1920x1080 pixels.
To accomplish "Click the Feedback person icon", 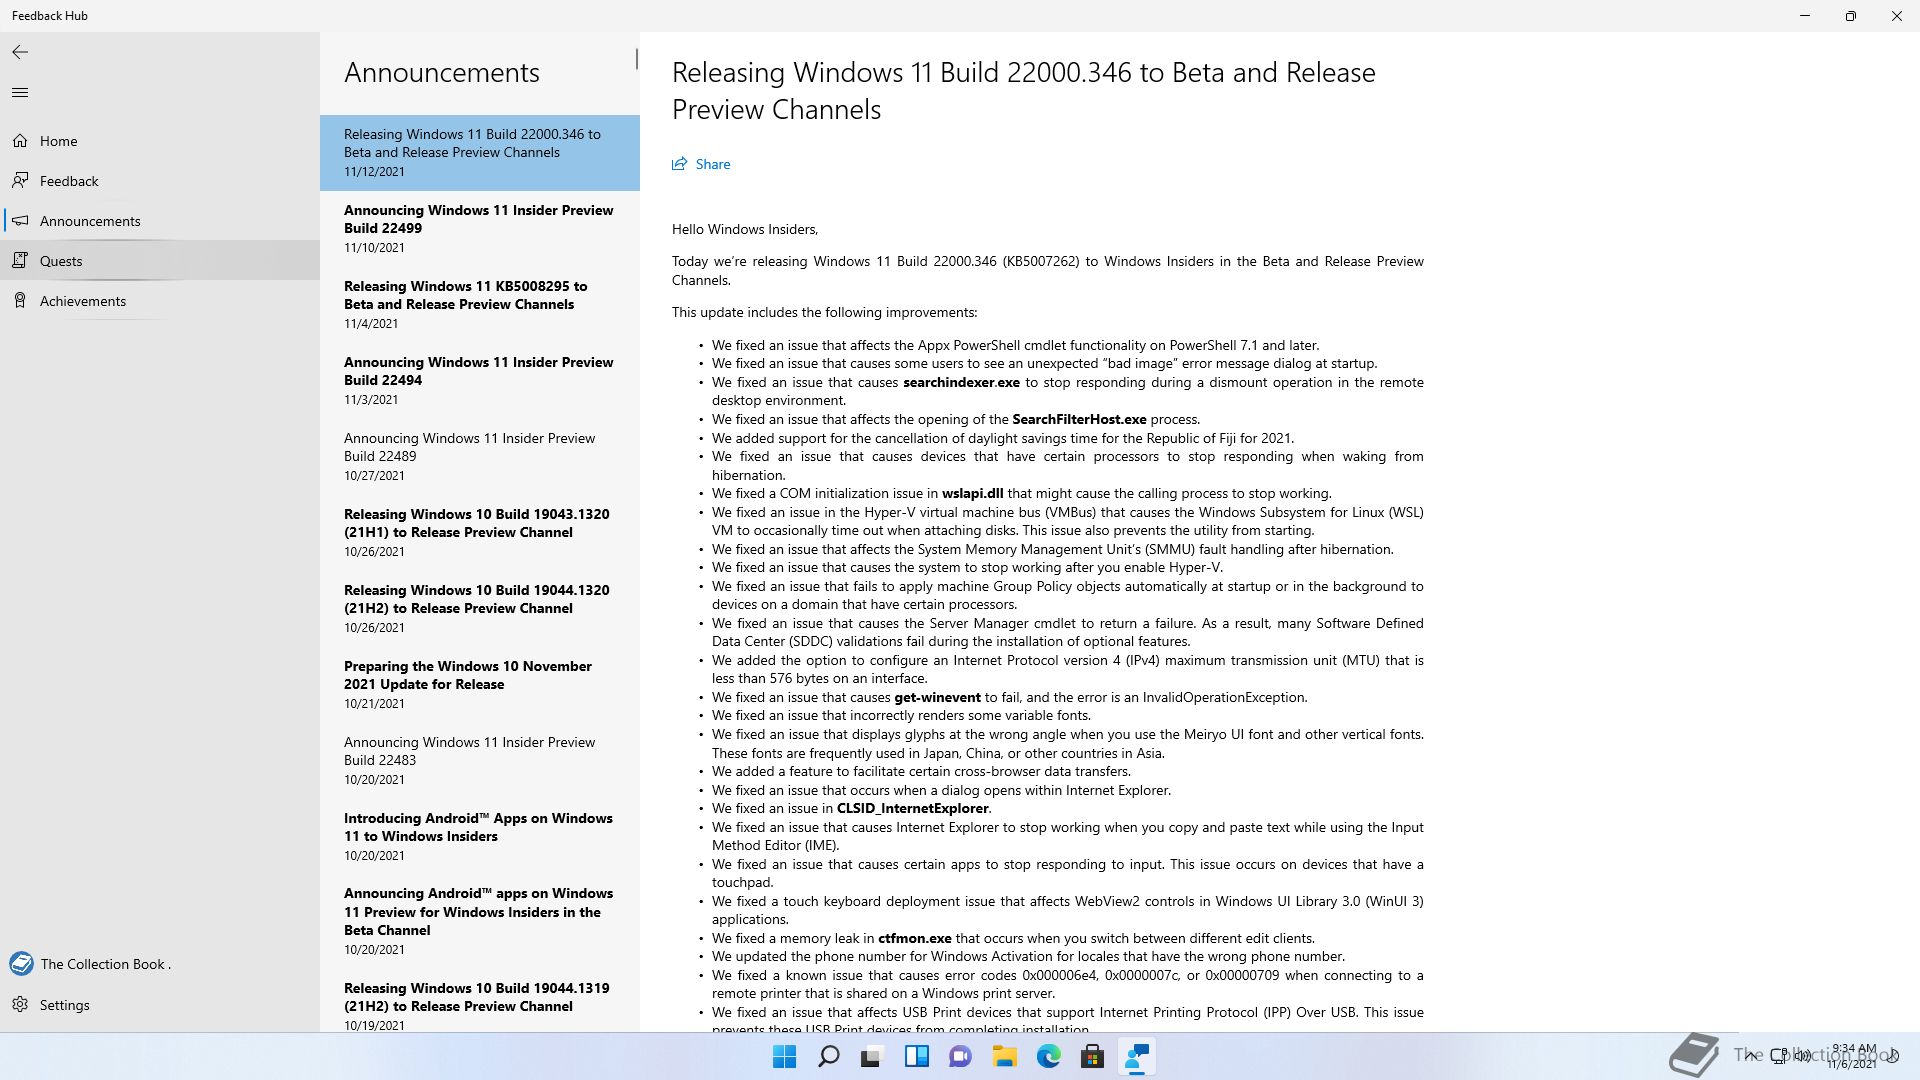I will click(x=20, y=181).
